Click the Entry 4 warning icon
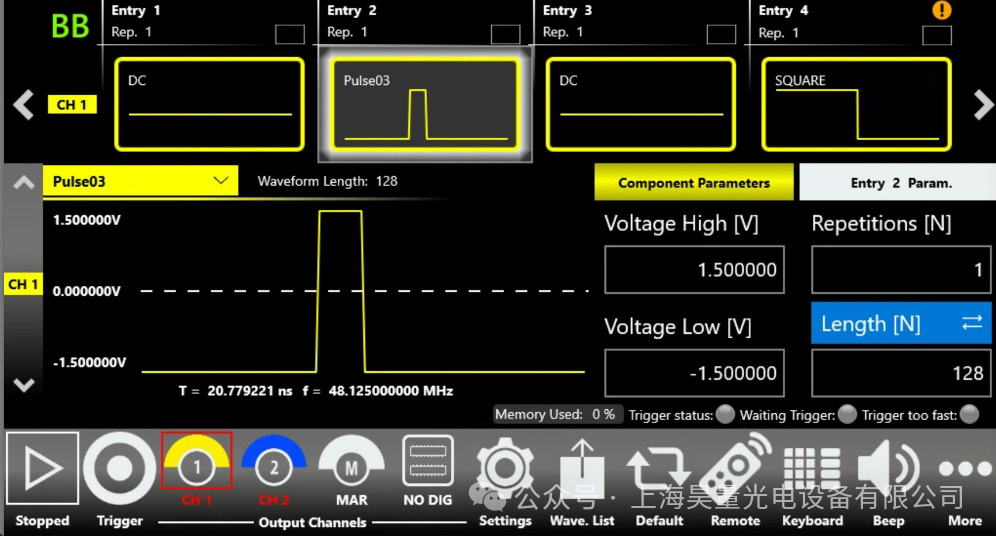Viewport: 996px width, 537px height. click(941, 10)
